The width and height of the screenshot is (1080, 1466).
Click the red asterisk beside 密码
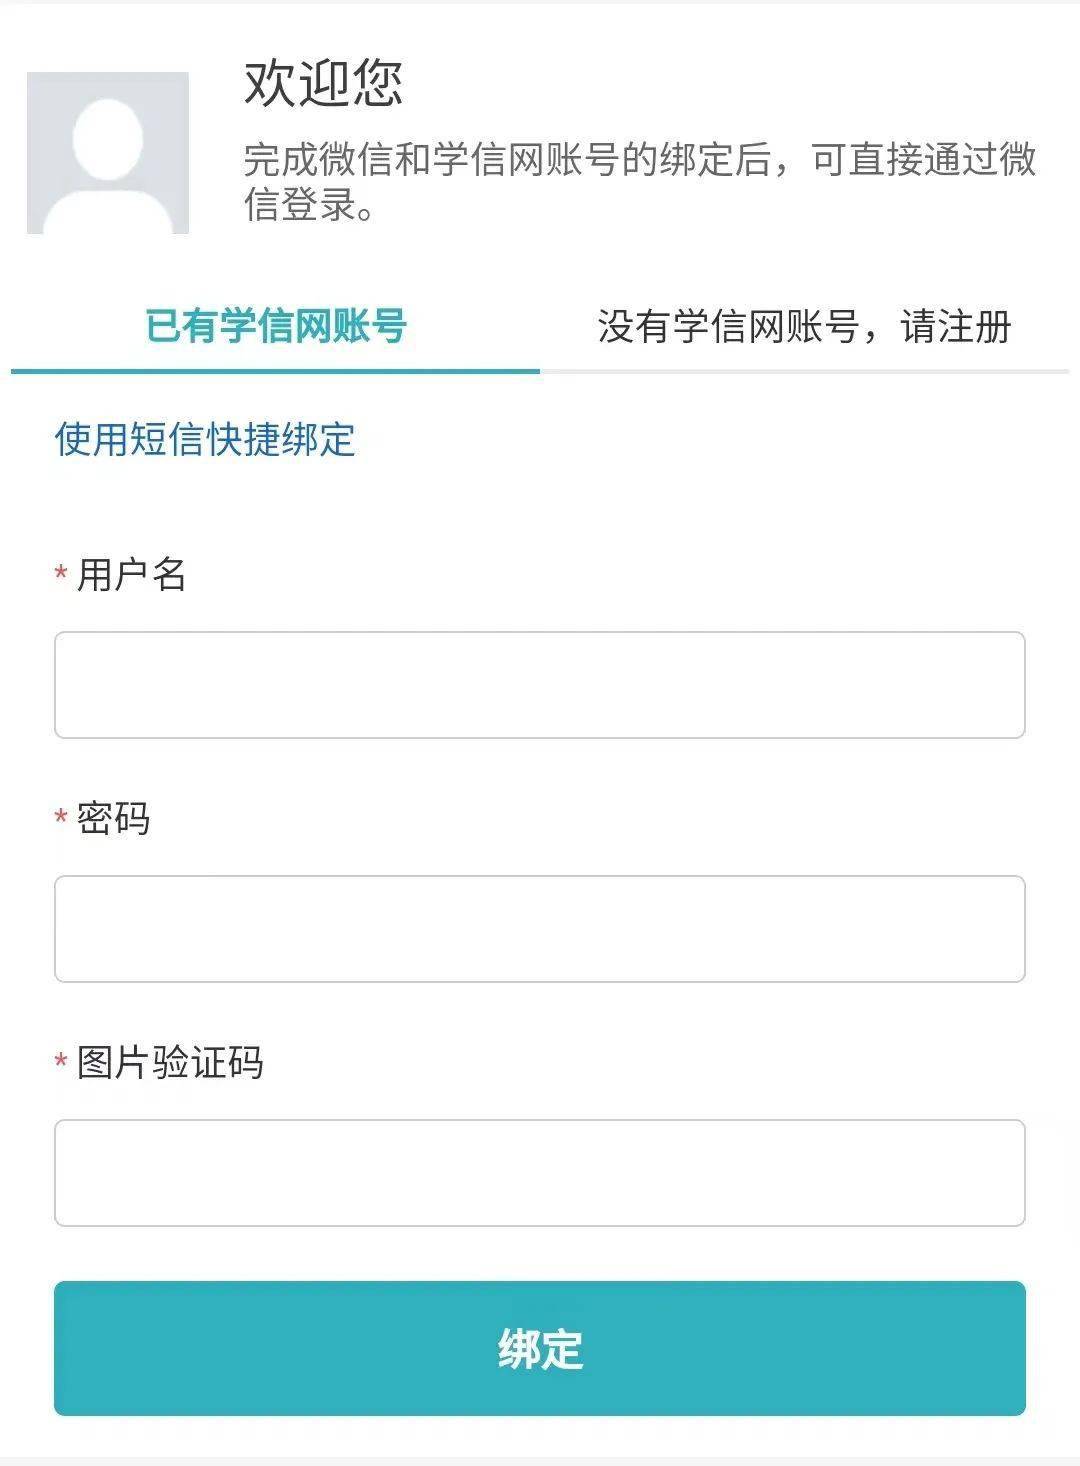click(57, 818)
